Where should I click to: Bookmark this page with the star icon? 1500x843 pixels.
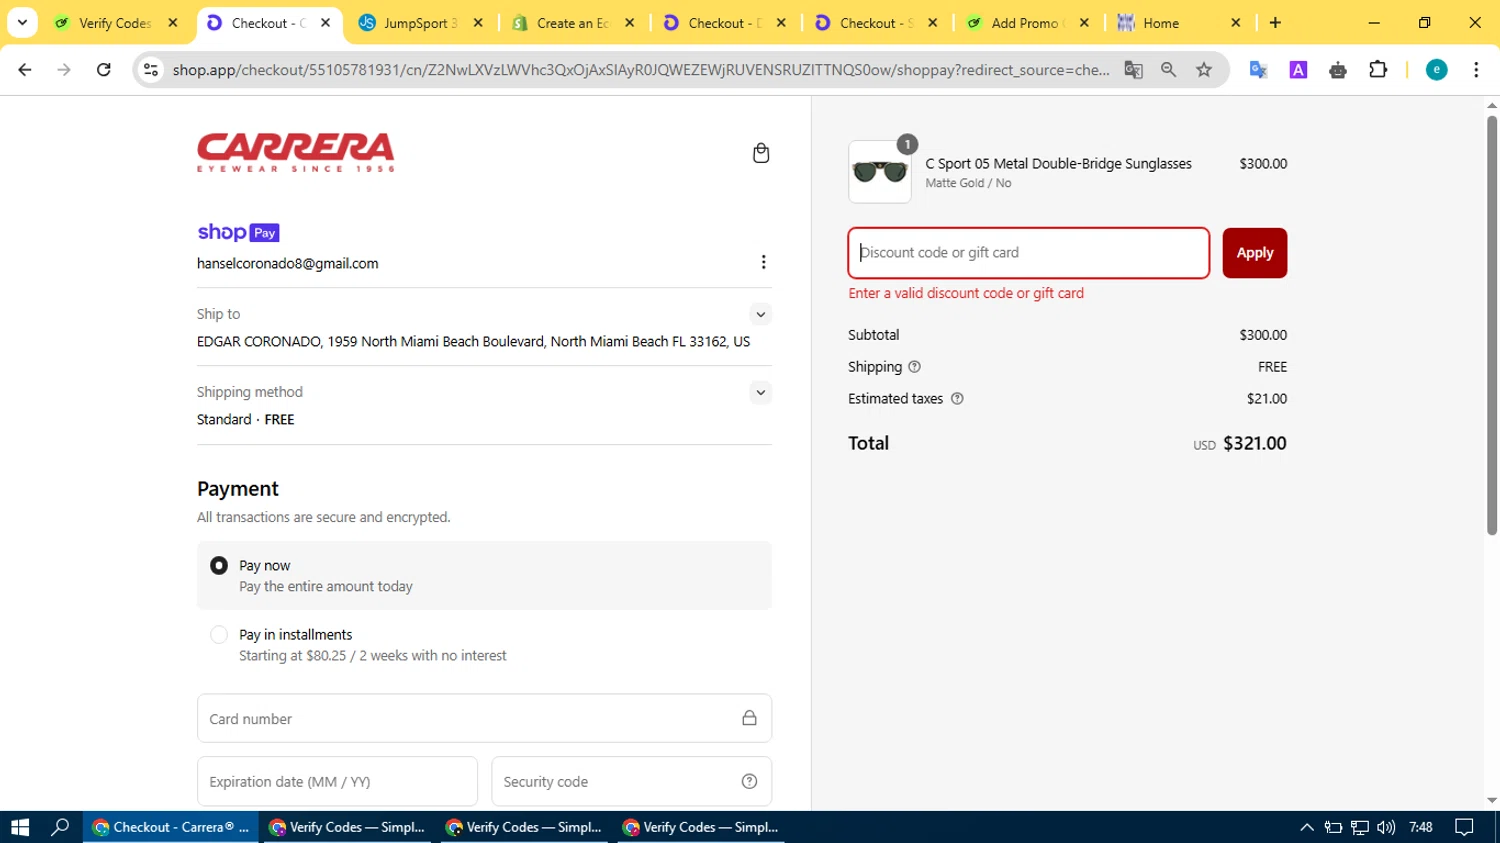tap(1204, 69)
